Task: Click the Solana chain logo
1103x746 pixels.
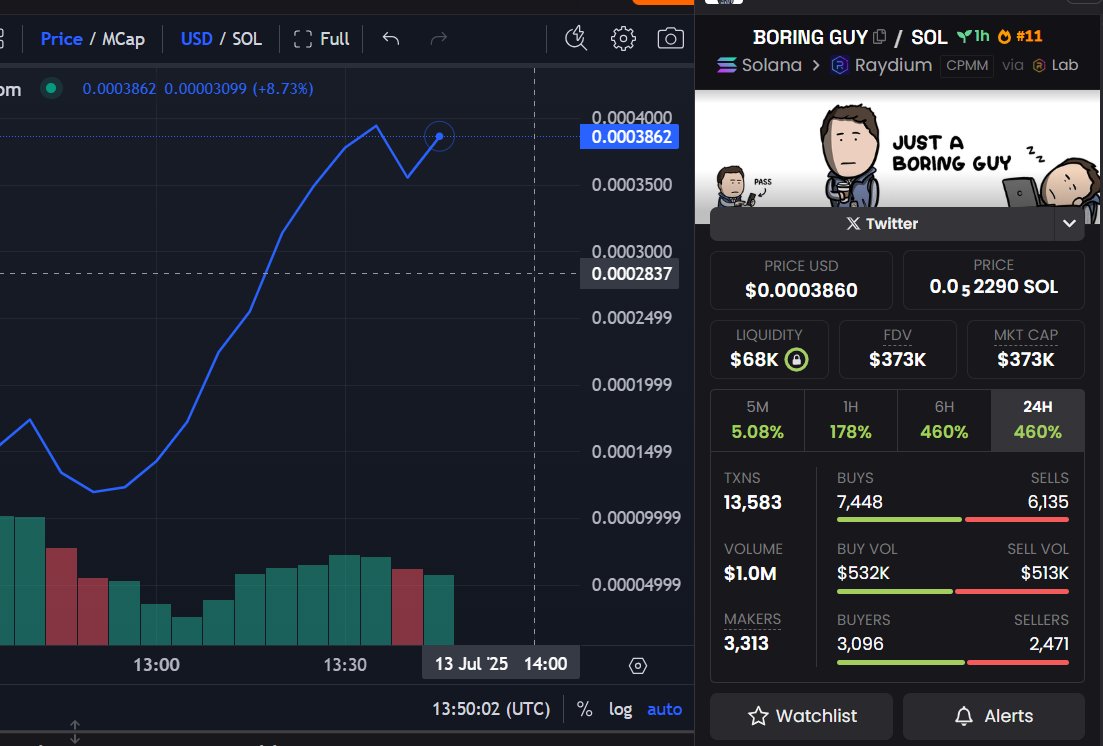Action: point(727,65)
